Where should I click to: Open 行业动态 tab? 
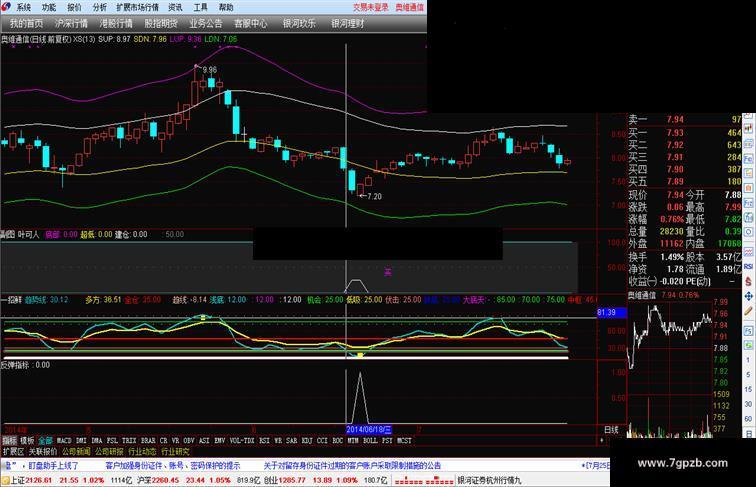[142, 452]
